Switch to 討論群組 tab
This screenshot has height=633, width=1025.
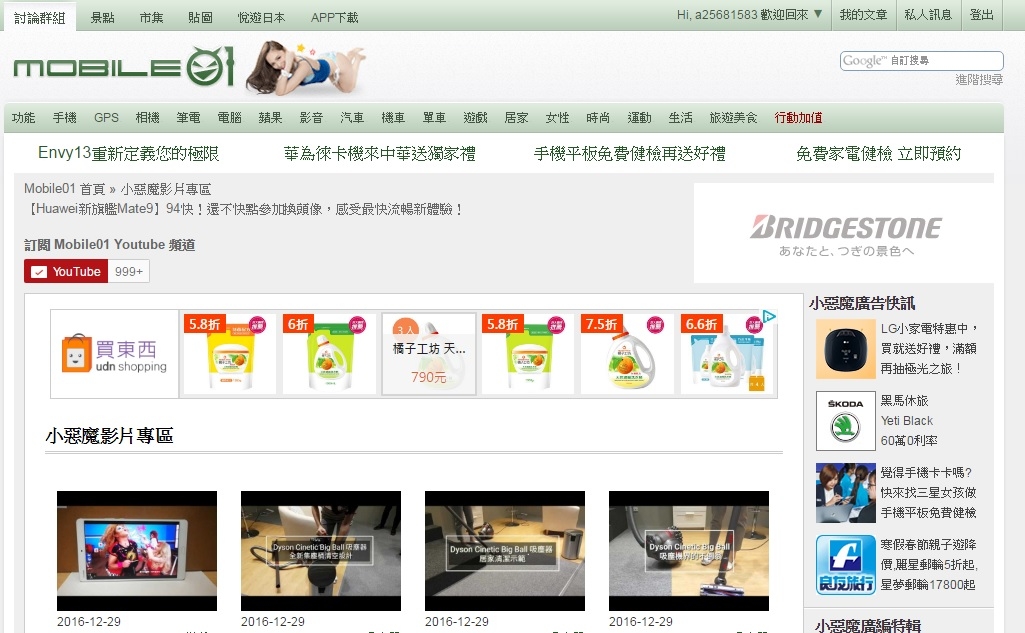pyautogui.click(x=40, y=17)
